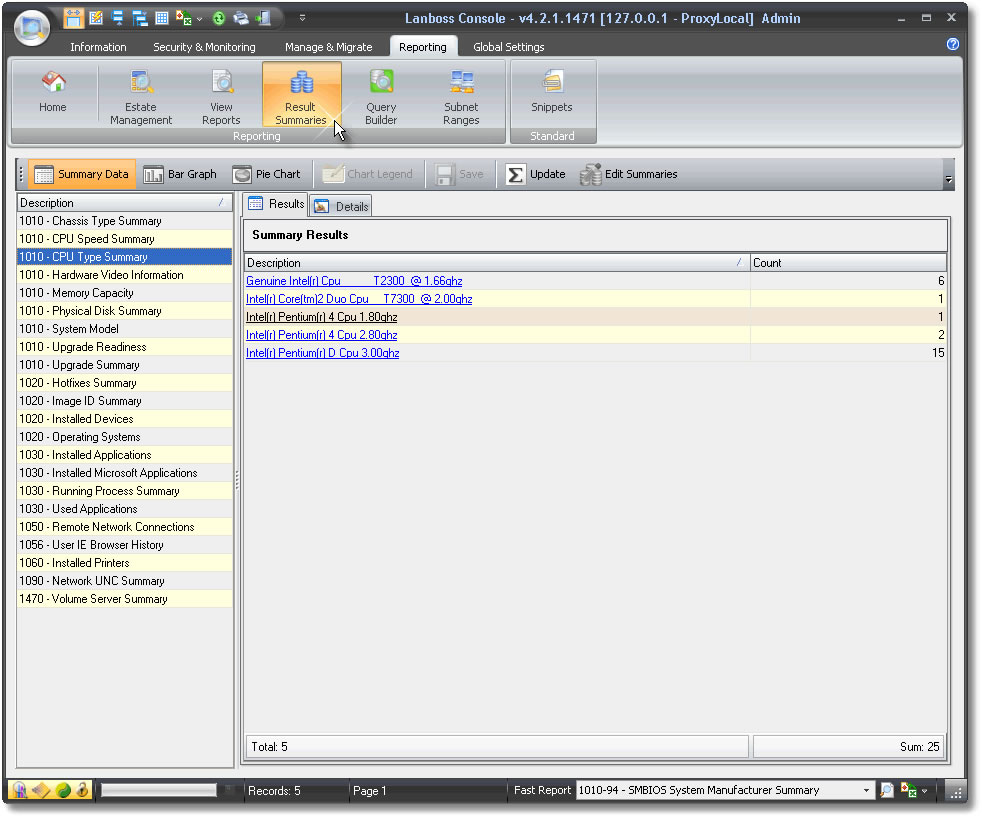Click the blue help question mark icon
This screenshot has width=982, height=818.
953,44
